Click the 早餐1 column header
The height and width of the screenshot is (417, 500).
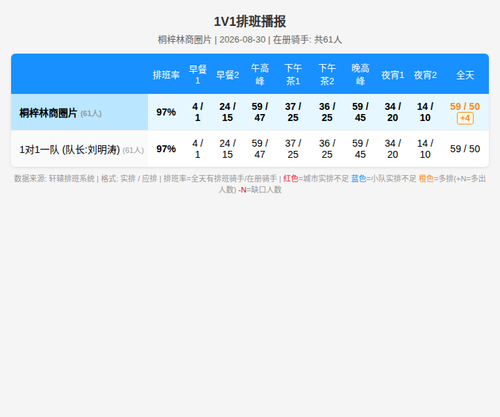tap(198, 75)
